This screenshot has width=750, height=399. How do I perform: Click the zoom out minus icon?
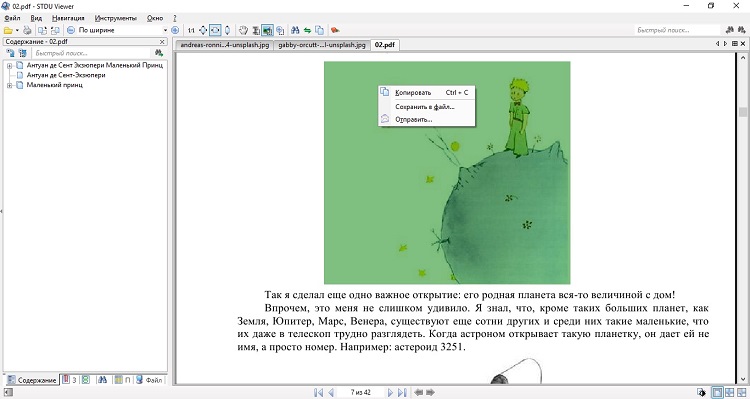[71, 30]
